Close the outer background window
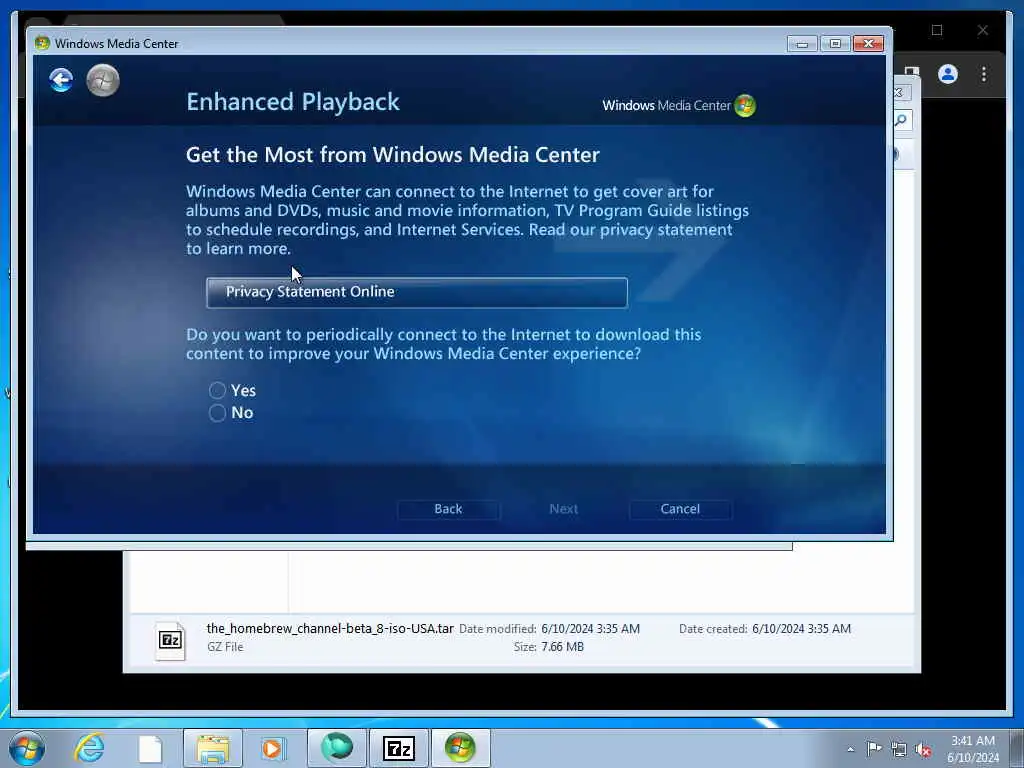This screenshot has height=768, width=1024. coord(983,30)
